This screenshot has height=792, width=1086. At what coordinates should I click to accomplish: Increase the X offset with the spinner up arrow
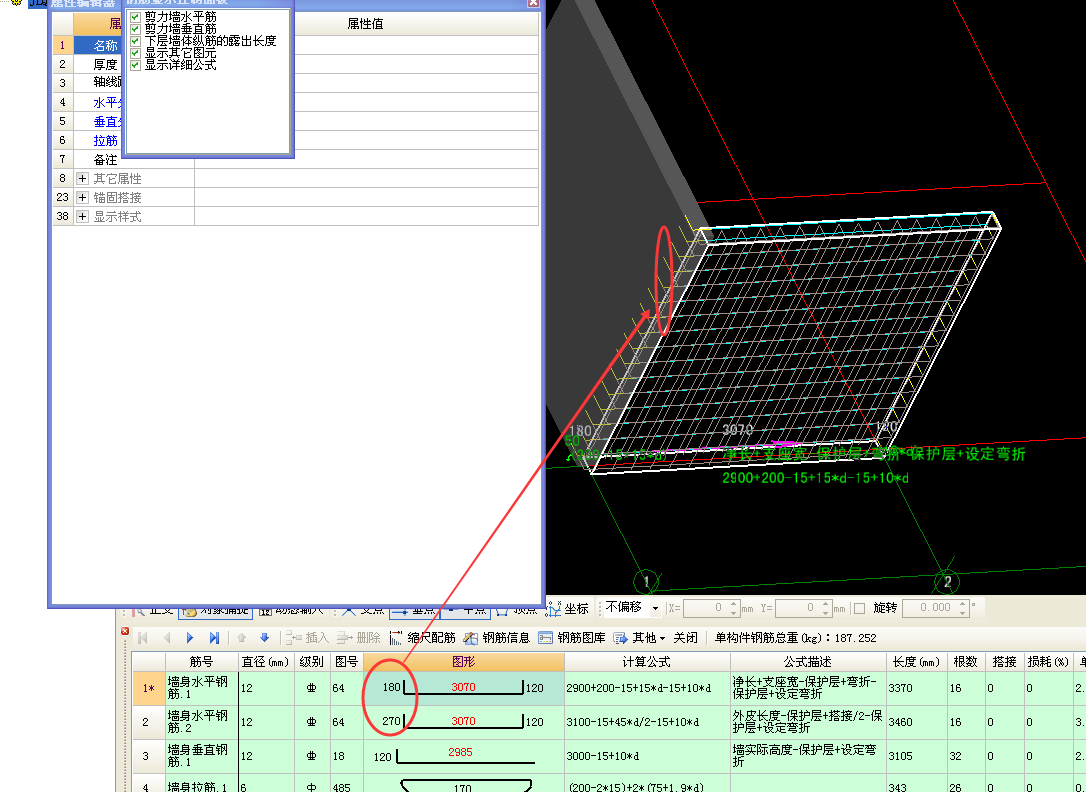(x=733, y=604)
